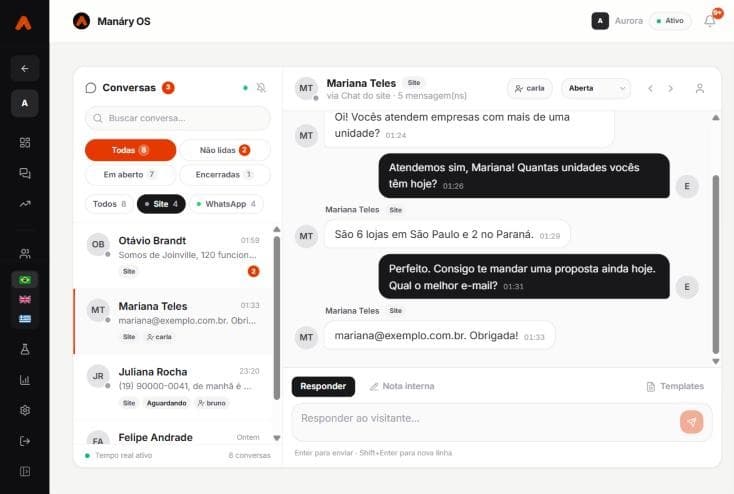Viewport: 734px width, 494px height.
Task: Select the Brazil flag language
Action: tap(25, 280)
